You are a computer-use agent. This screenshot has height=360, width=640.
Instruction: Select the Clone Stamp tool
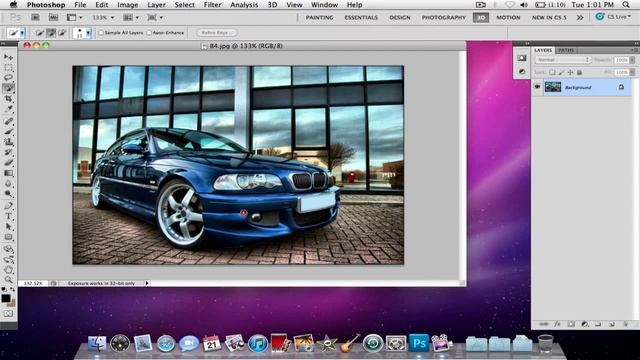[x=8, y=142]
